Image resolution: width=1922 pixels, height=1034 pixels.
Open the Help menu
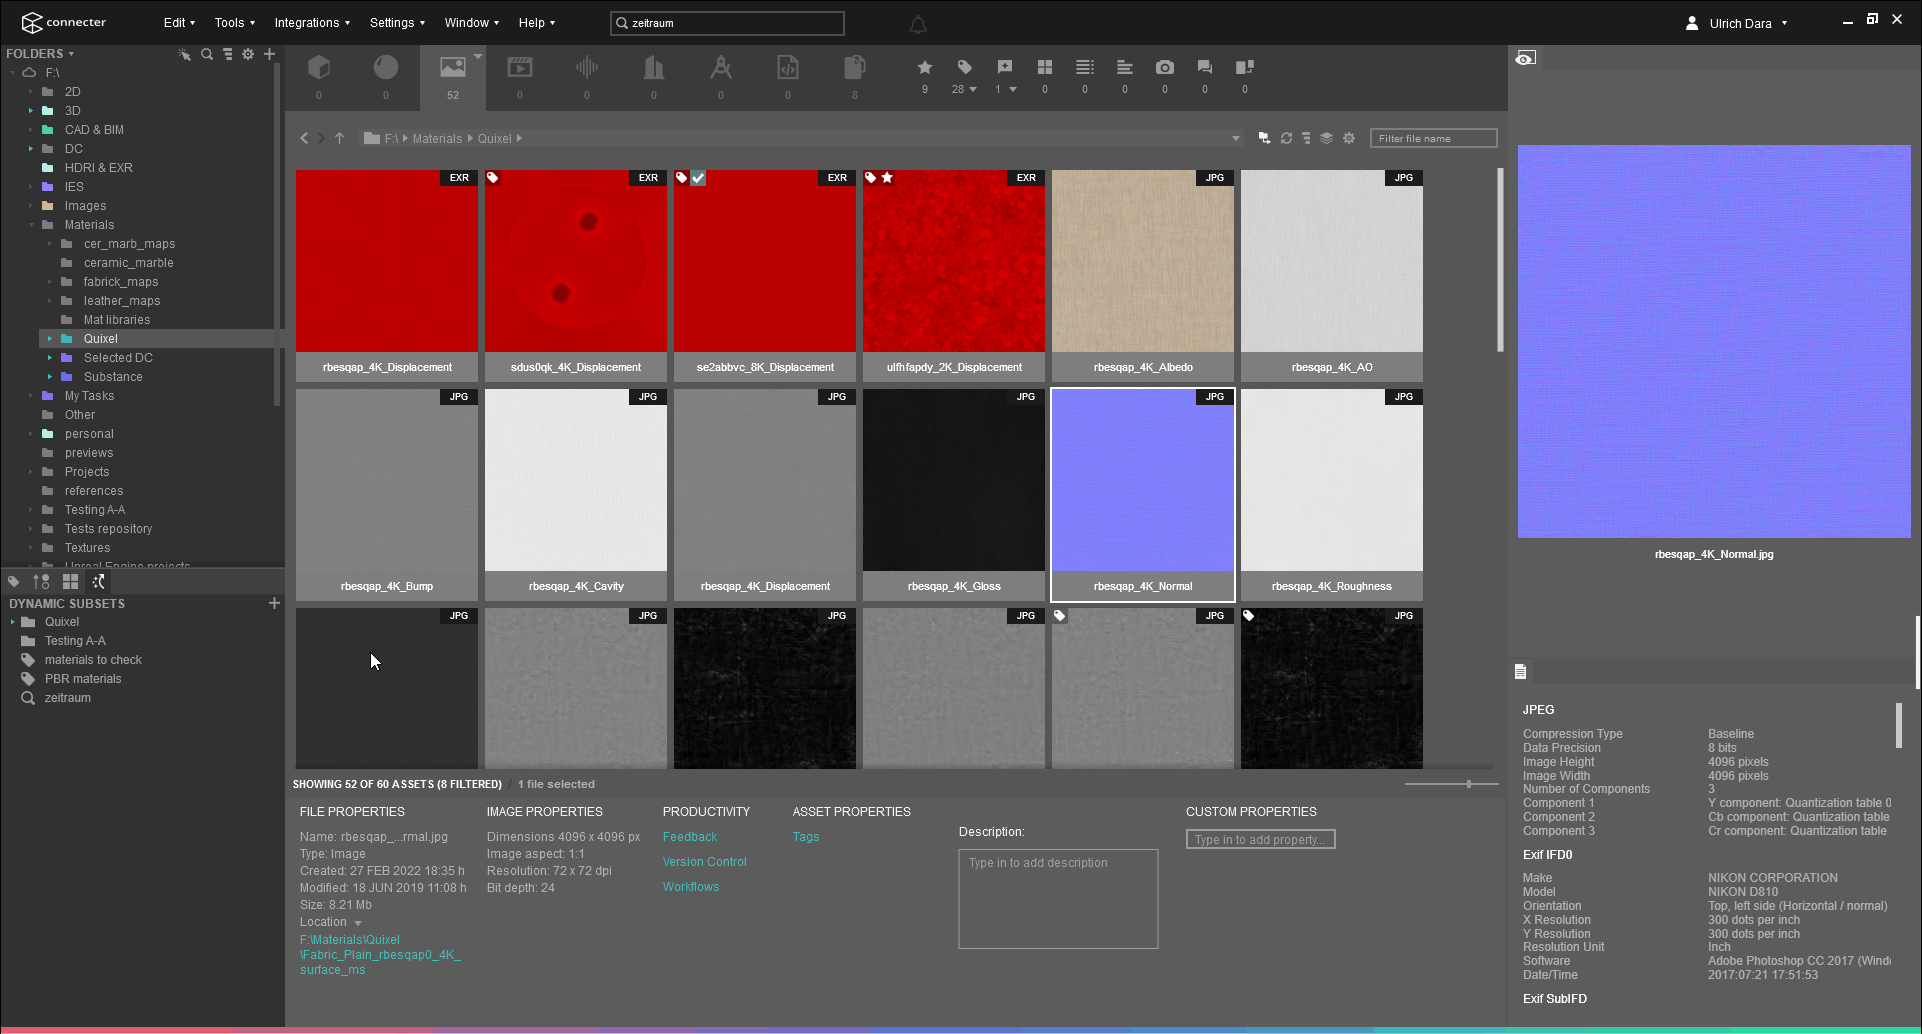point(537,23)
